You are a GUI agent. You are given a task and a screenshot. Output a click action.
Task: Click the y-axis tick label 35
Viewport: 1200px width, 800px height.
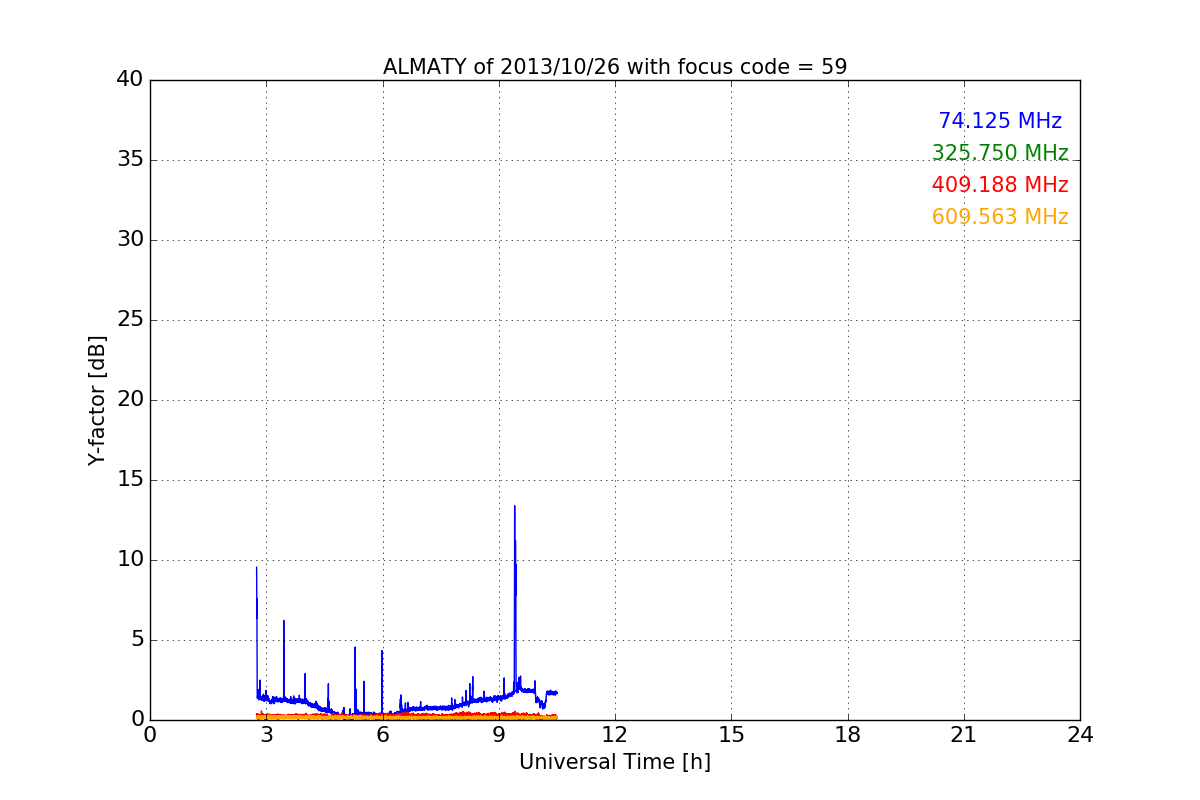(129, 160)
